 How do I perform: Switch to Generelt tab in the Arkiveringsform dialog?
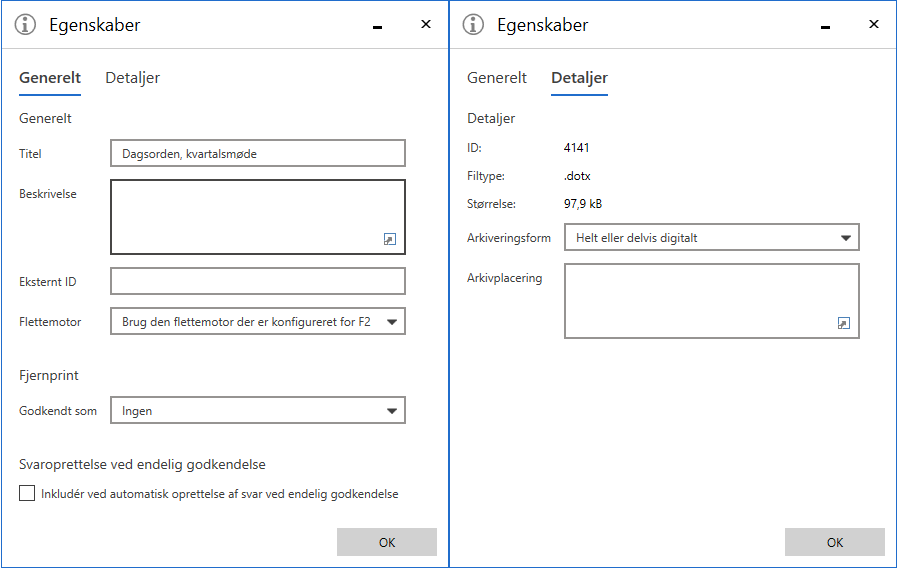[x=497, y=78]
